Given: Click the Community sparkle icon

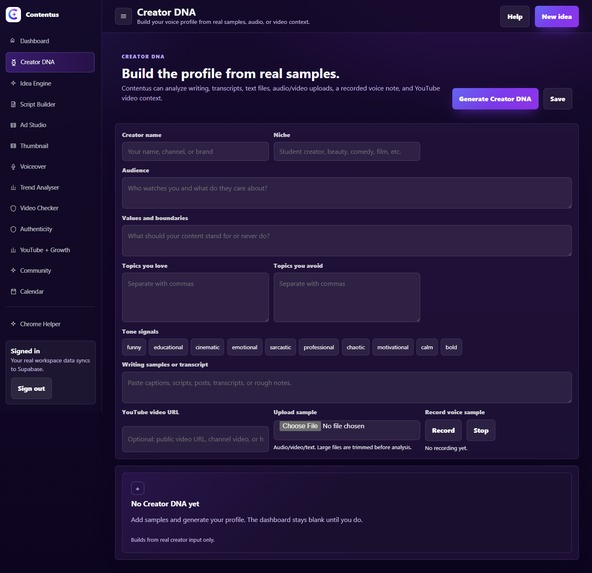Looking at the screenshot, I should tap(13, 270).
